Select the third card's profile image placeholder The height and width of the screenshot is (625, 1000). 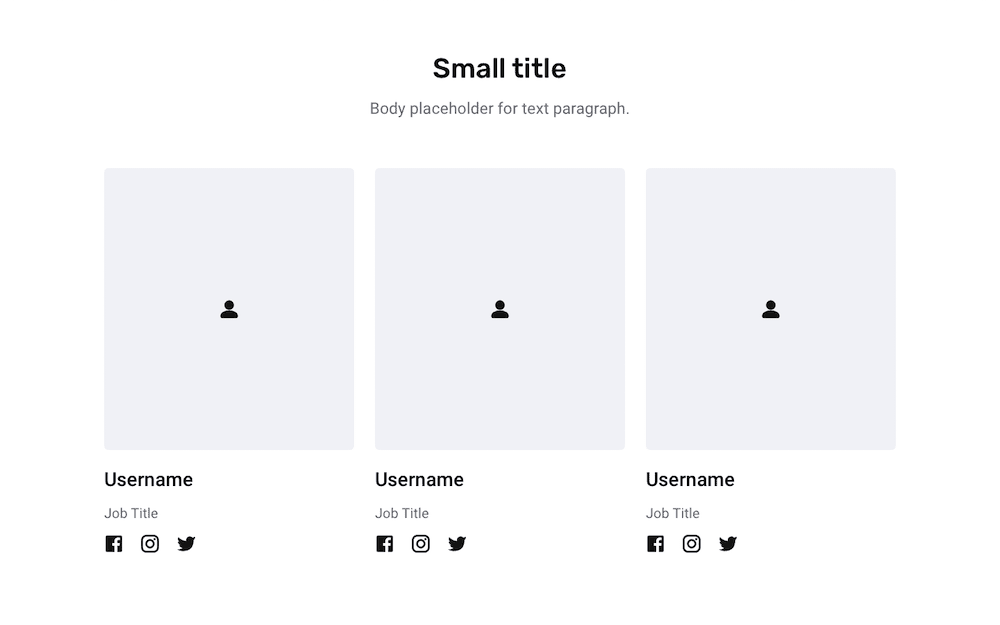click(771, 309)
